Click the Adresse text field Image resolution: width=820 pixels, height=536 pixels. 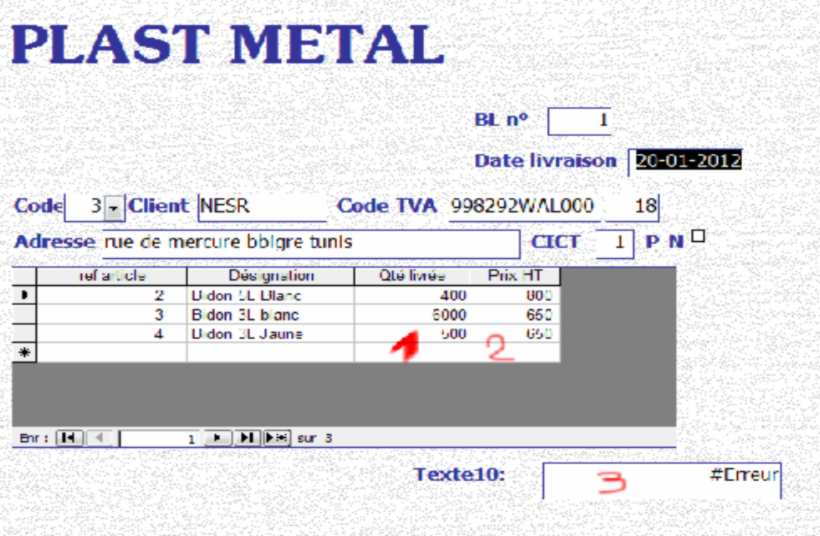coord(311,243)
